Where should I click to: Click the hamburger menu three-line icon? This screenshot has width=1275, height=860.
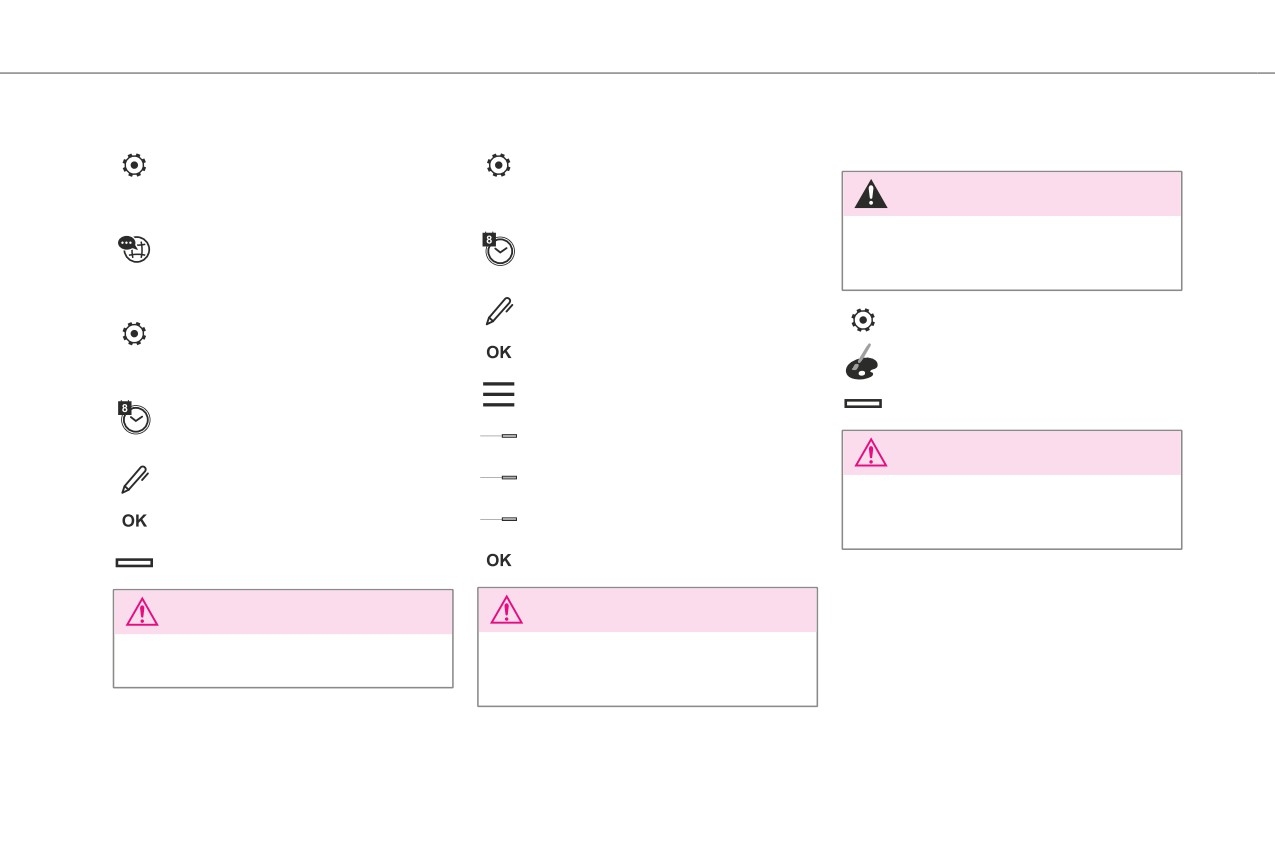498,394
